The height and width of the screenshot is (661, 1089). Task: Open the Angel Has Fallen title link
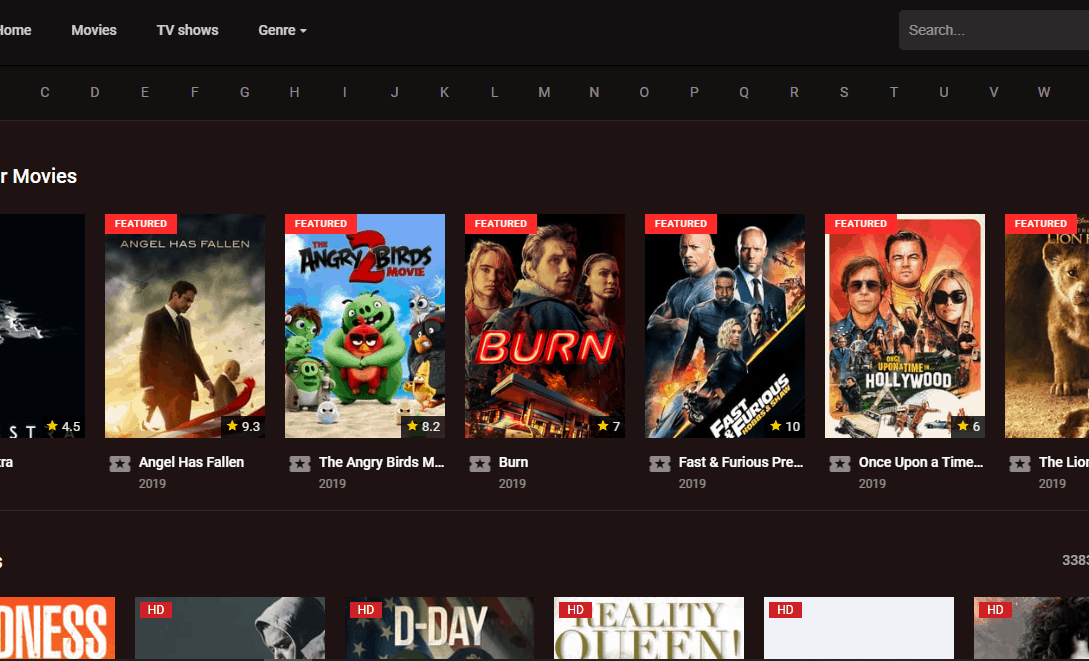pyautogui.click(x=192, y=462)
